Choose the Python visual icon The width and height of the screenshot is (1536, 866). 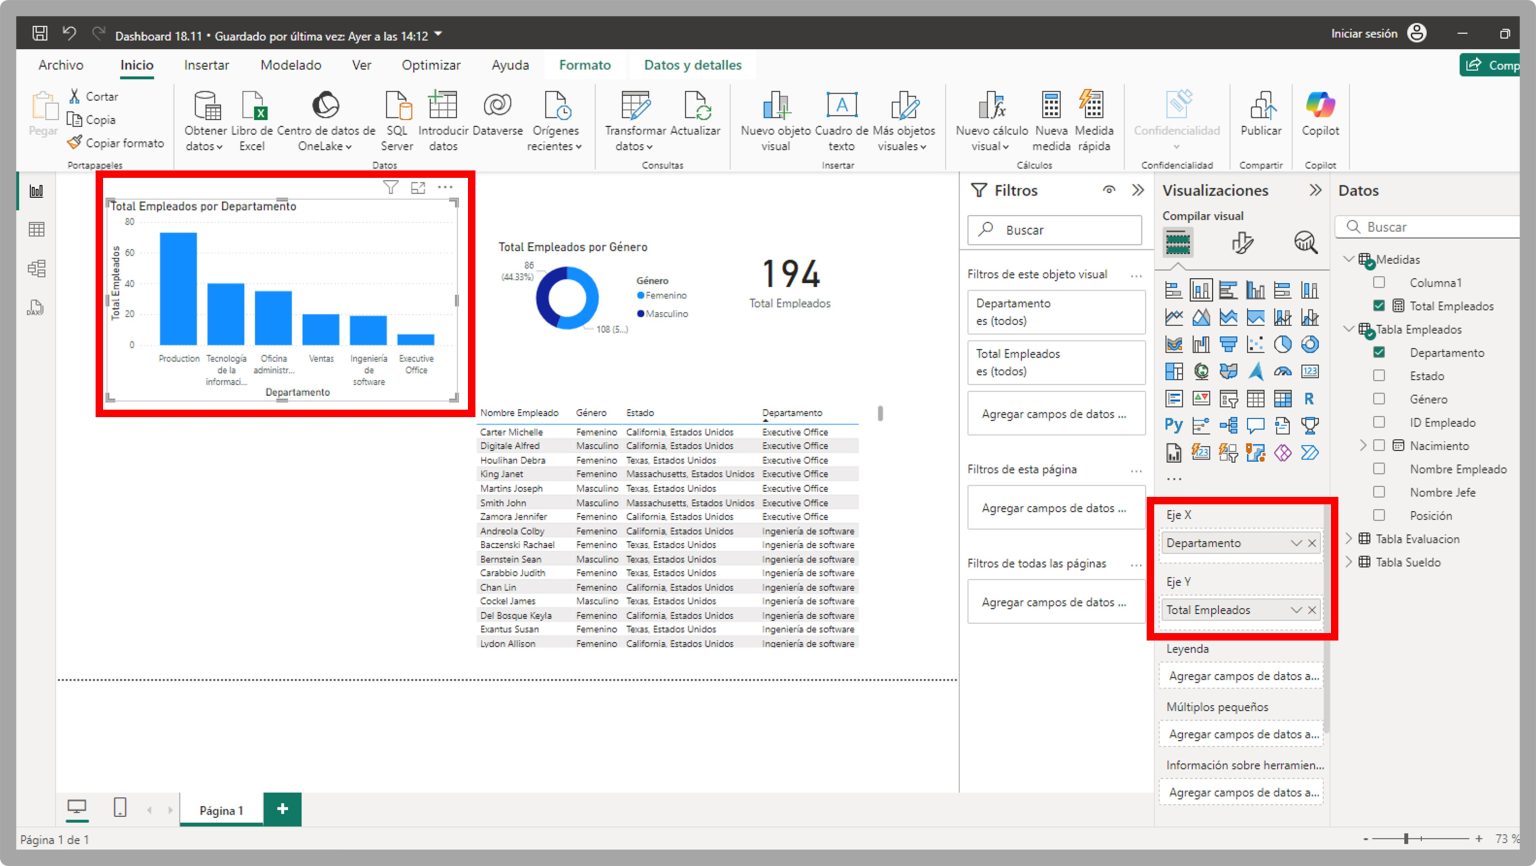pyautogui.click(x=1174, y=424)
